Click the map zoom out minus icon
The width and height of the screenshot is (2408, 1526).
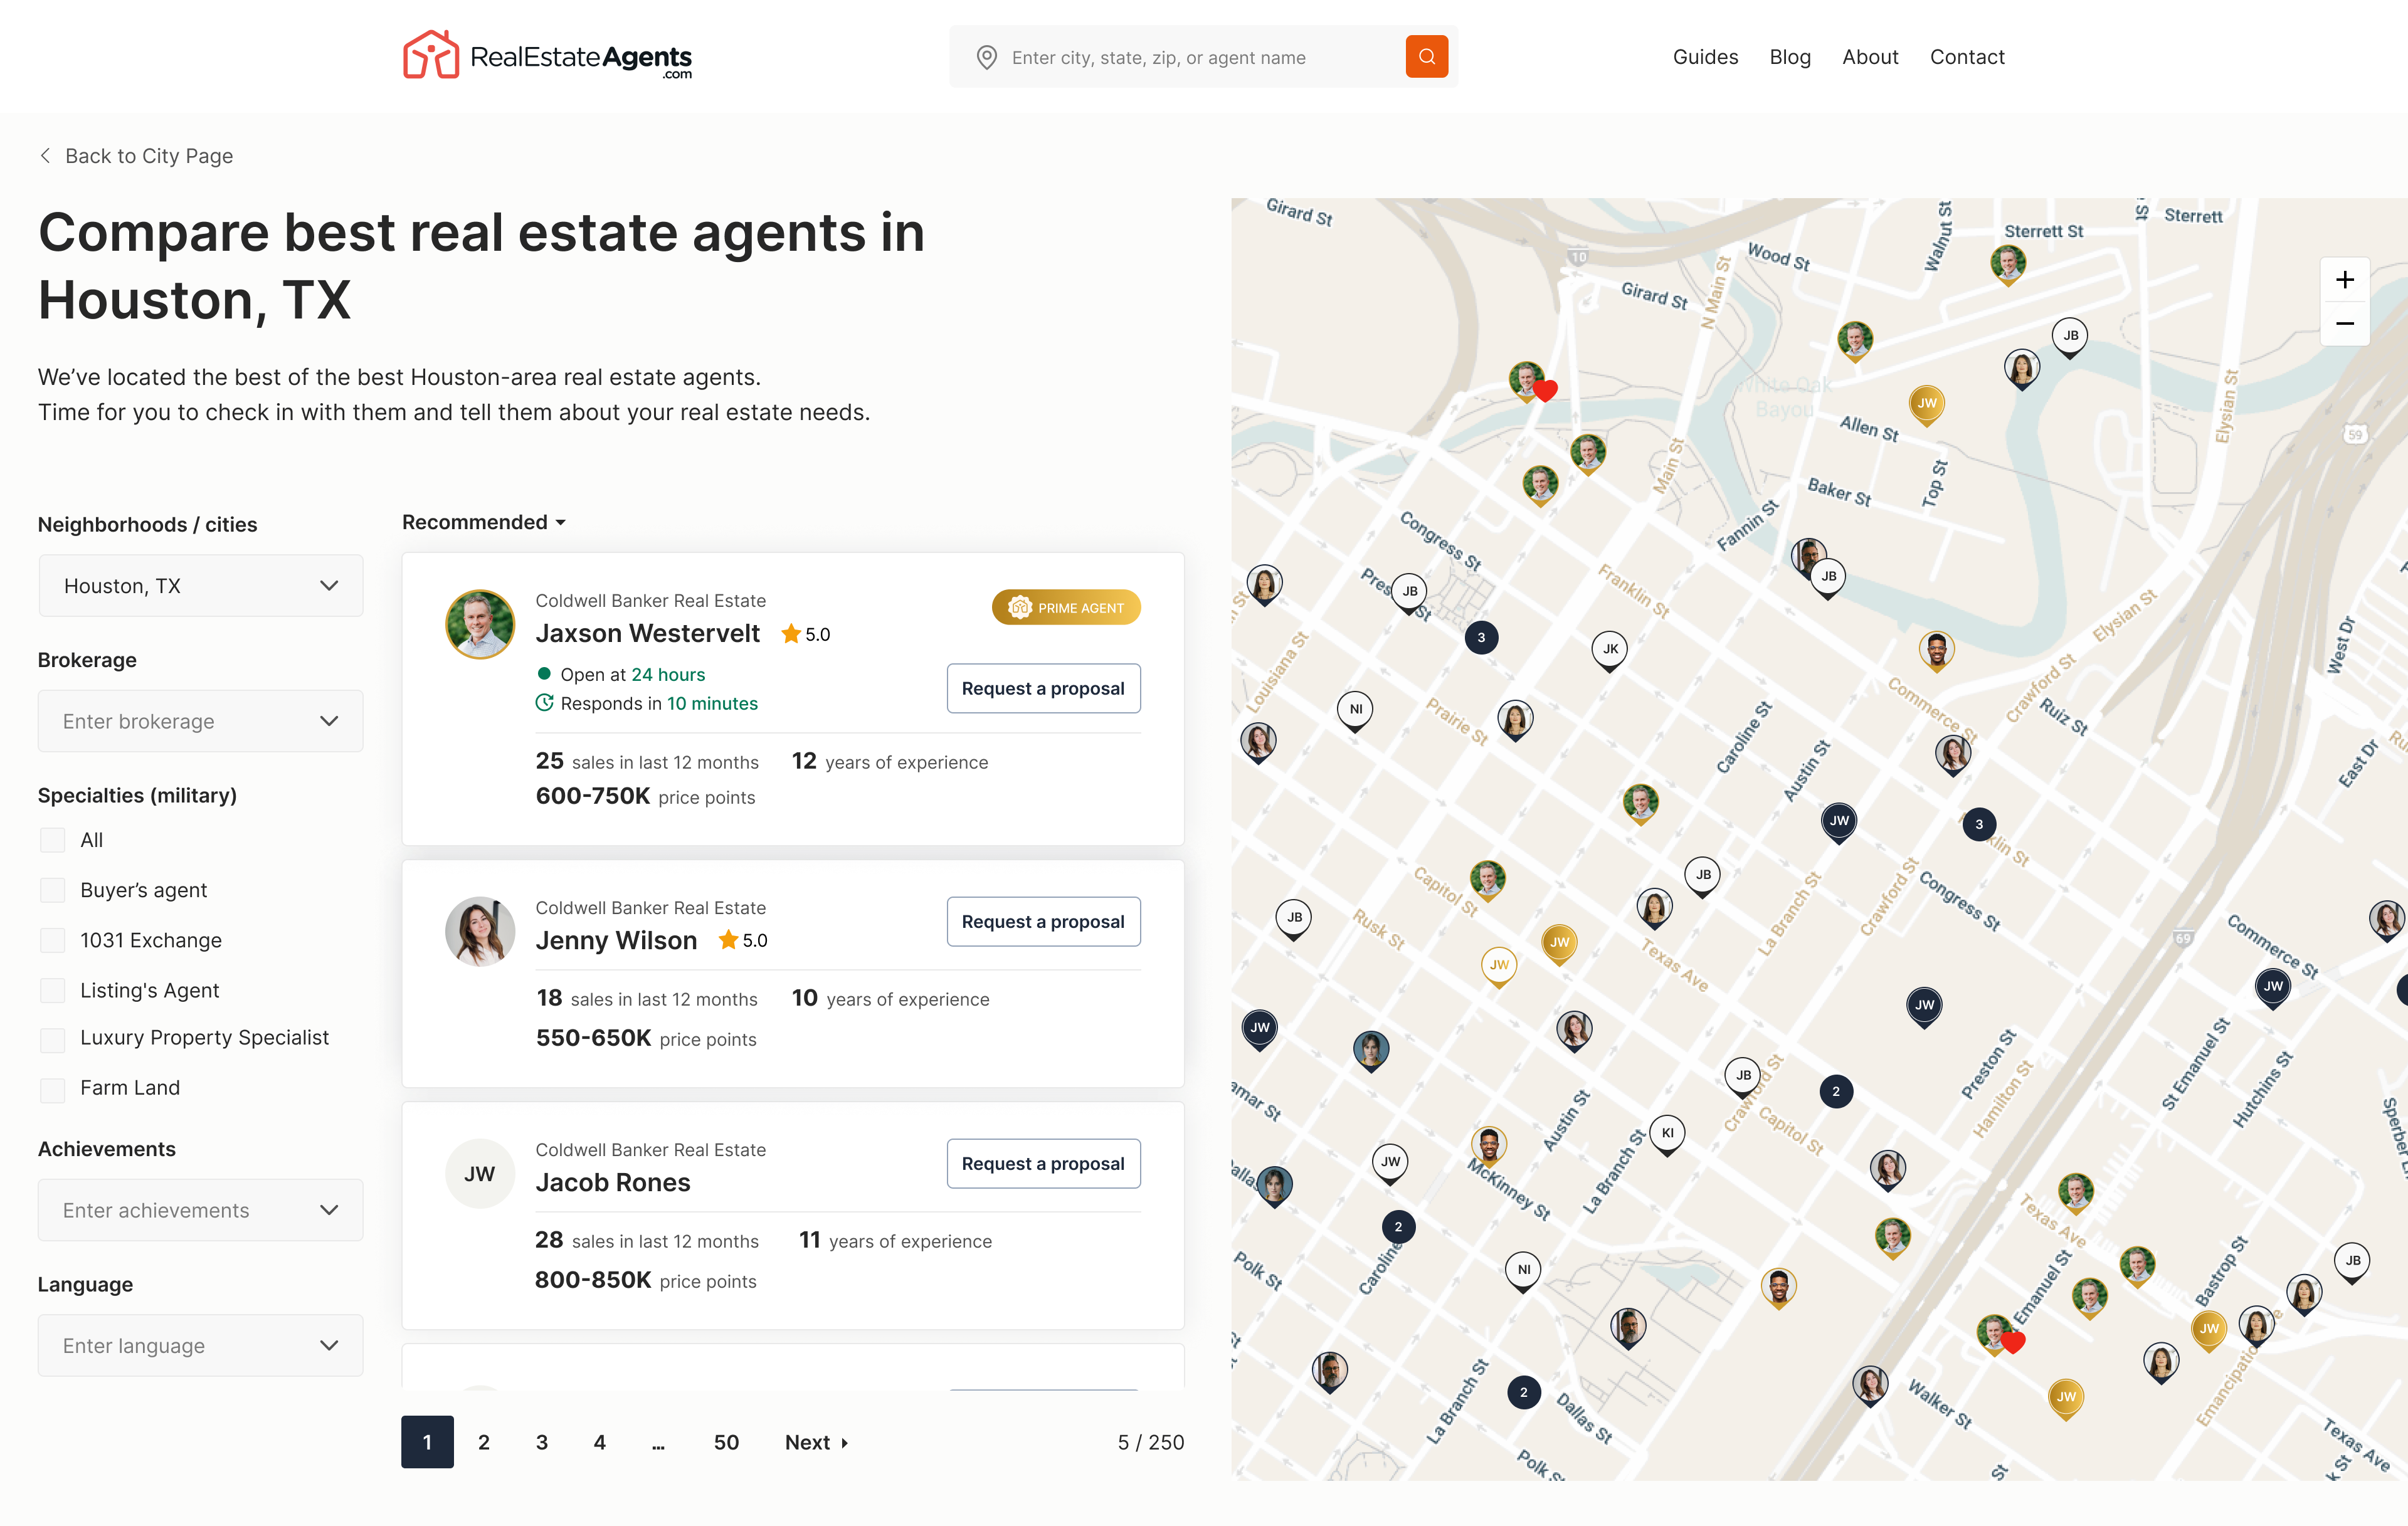(x=2344, y=324)
